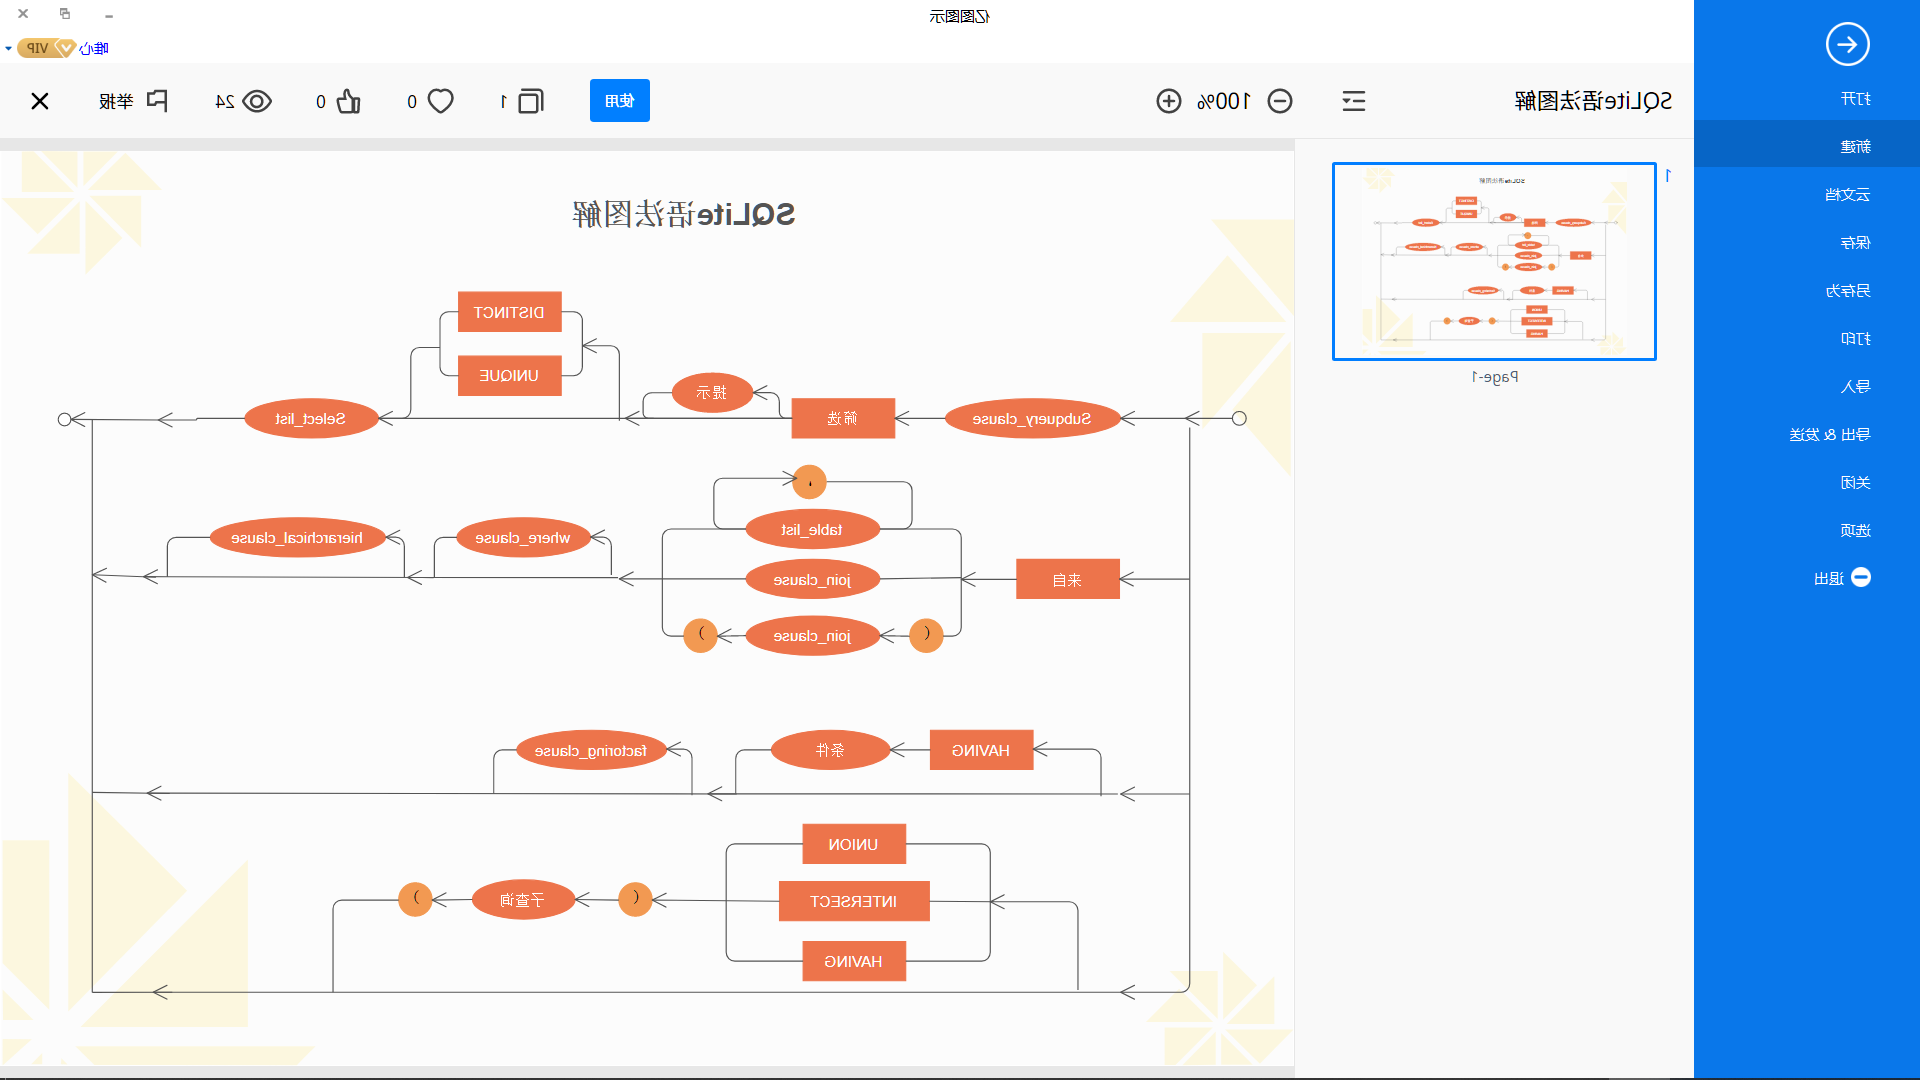Click the report flag icon (举报)

coord(157,101)
